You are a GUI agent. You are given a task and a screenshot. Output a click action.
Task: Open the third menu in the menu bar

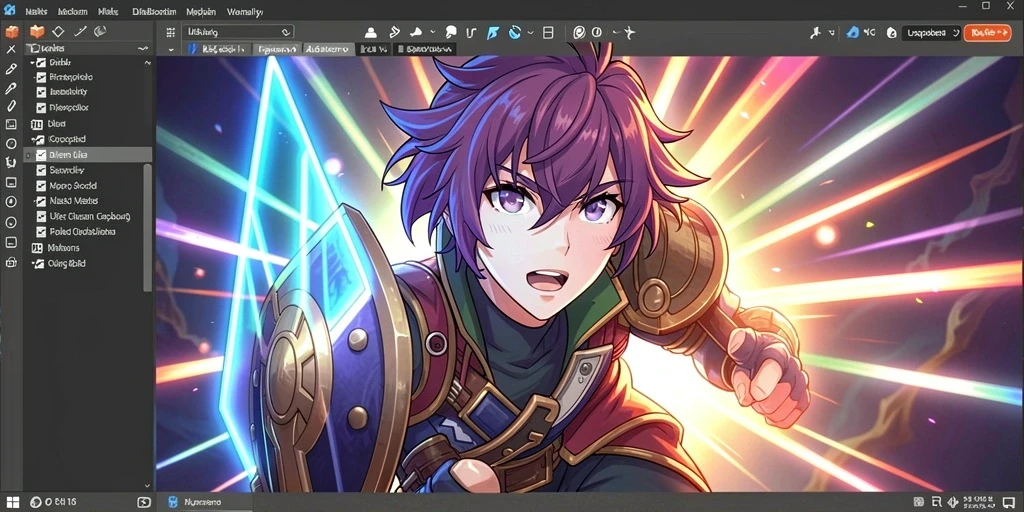[108, 12]
